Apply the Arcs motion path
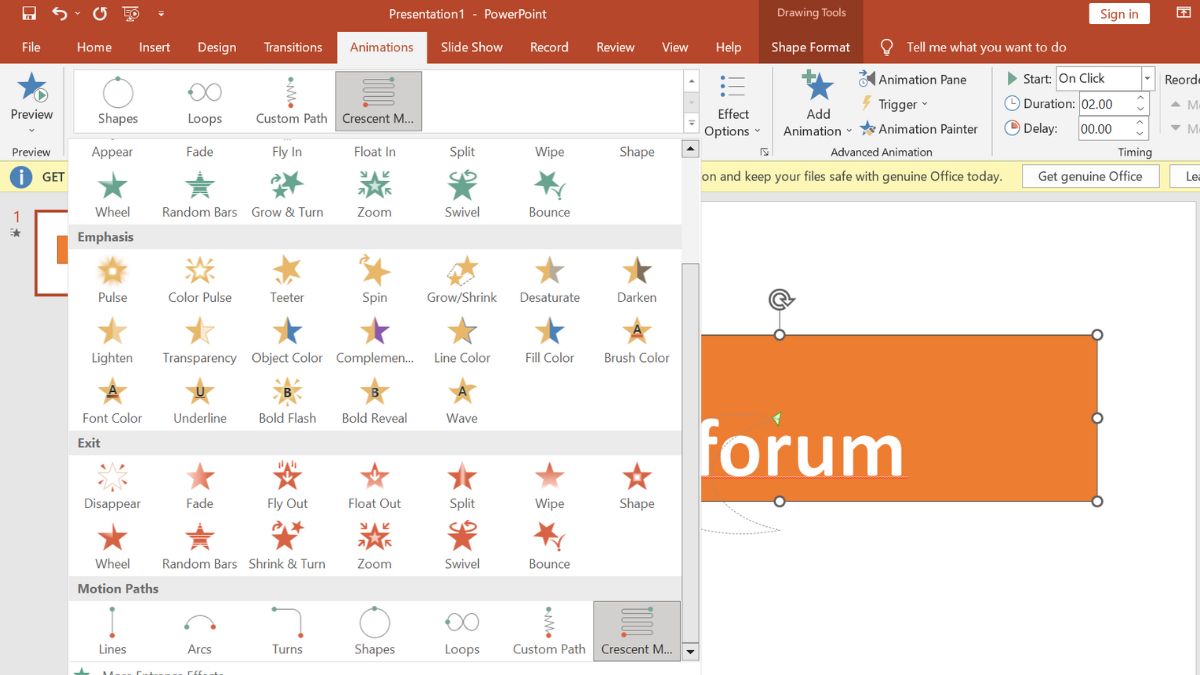This screenshot has width=1200, height=675. coord(200,631)
